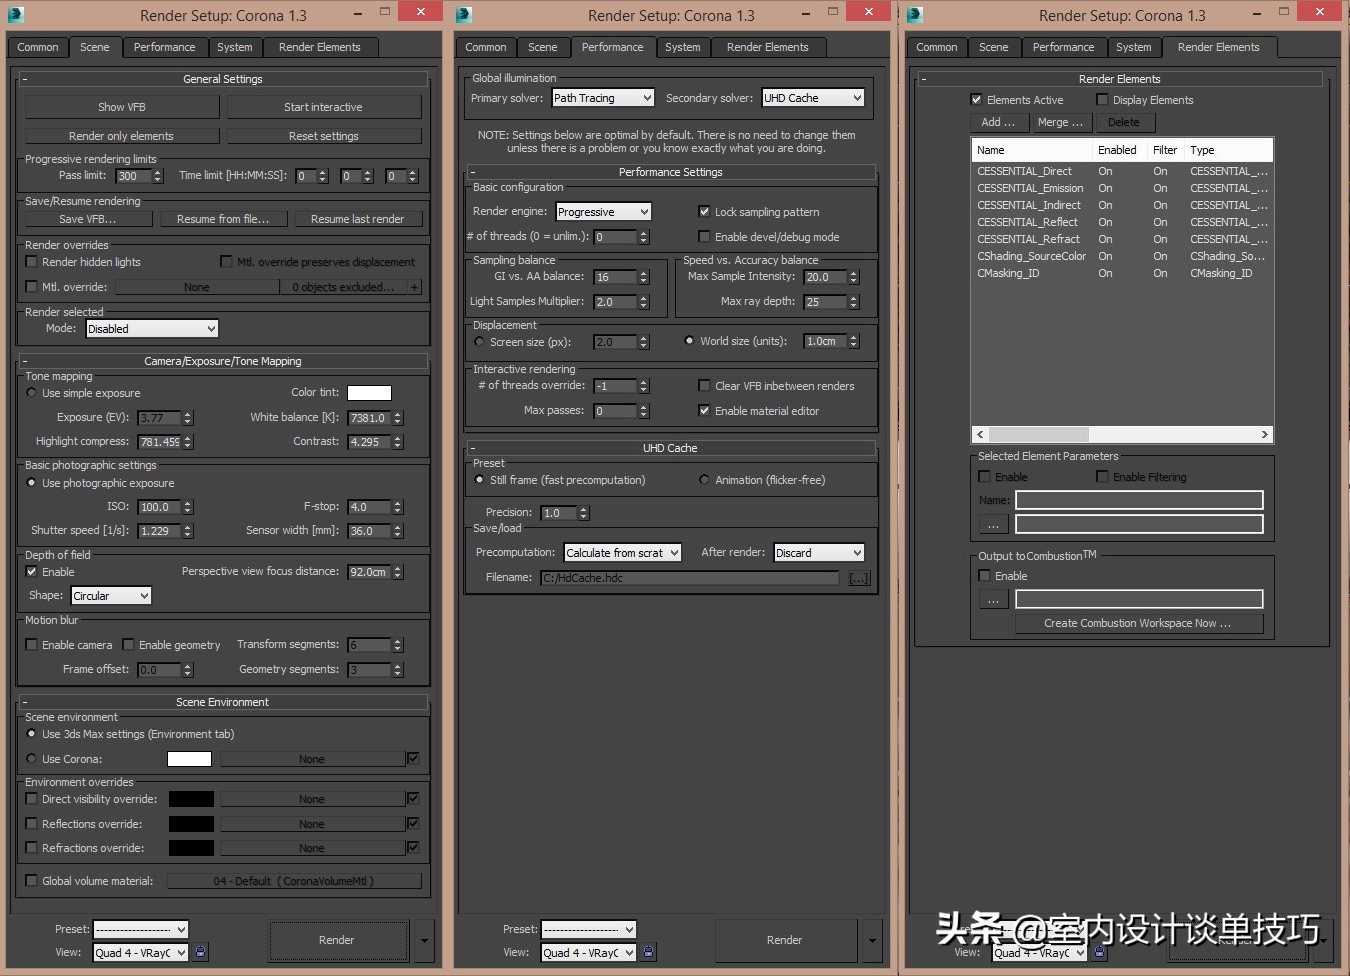Viewport: 1350px width, 976px height.
Task: Click the plus button beside objects excluded
Action: click(x=414, y=287)
